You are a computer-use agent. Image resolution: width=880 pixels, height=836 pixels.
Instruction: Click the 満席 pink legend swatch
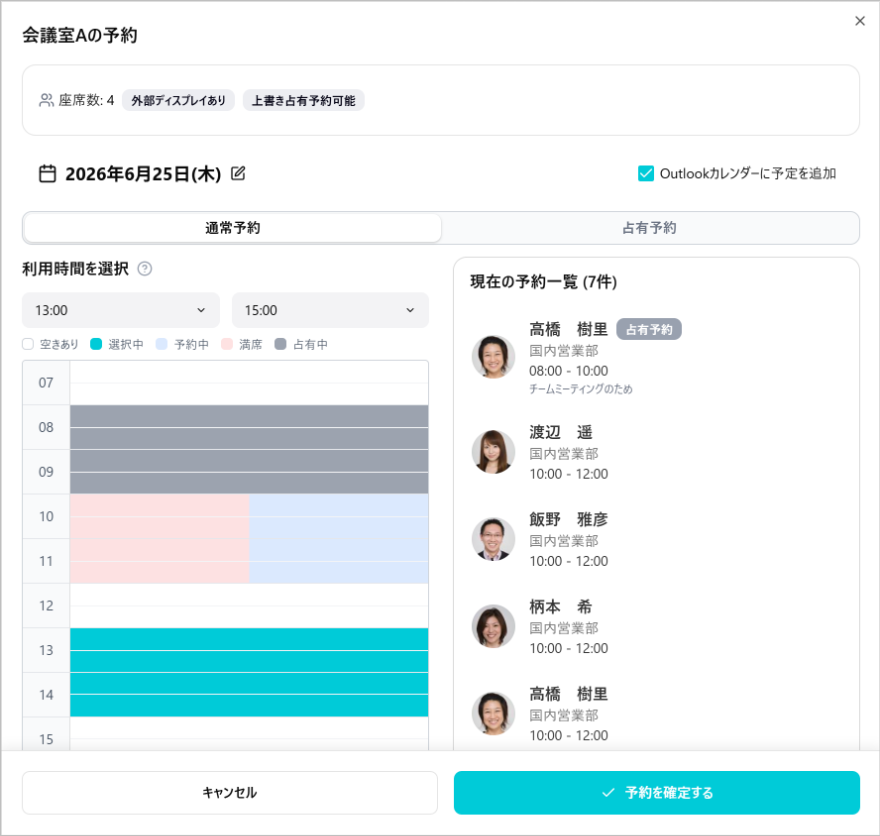[x=227, y=344]
